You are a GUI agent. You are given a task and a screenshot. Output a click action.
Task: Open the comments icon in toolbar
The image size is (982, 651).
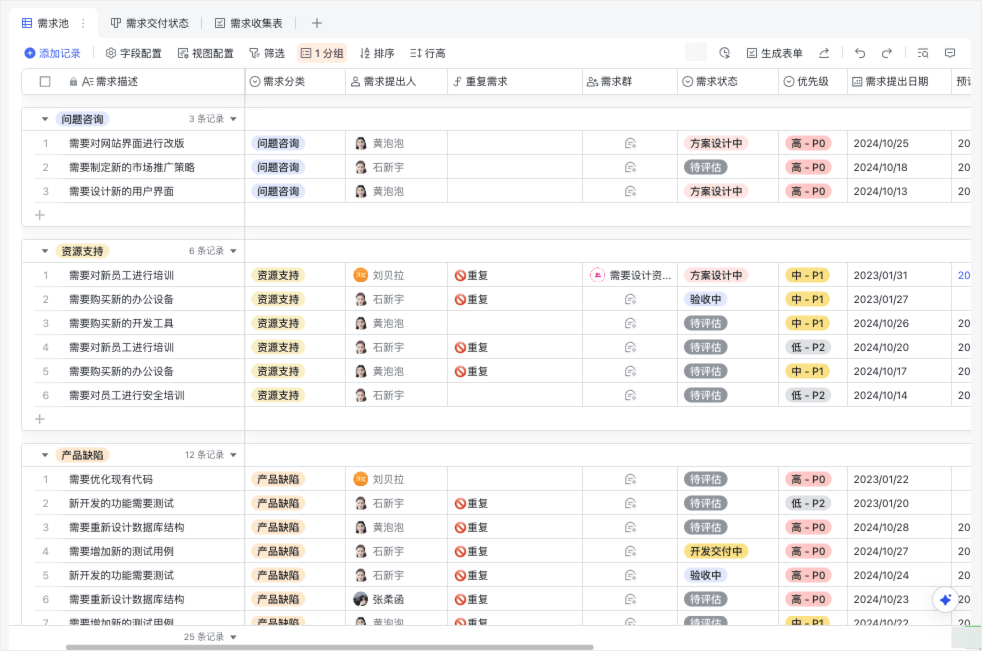[950, 53]
